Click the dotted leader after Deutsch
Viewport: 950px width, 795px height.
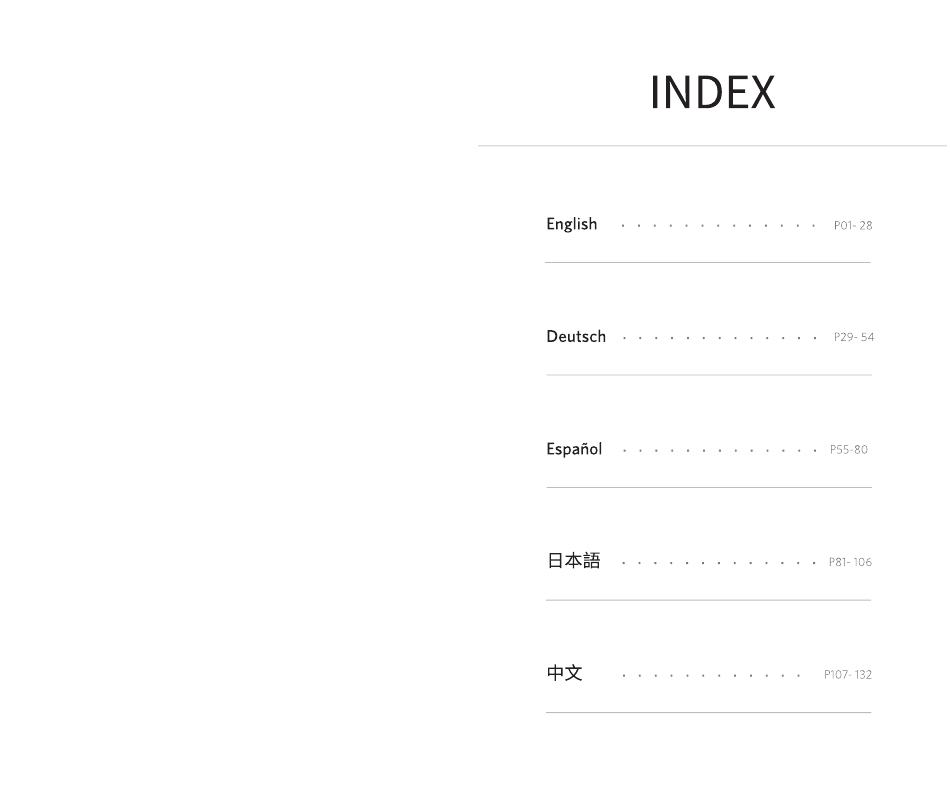(x=719, y=338)
